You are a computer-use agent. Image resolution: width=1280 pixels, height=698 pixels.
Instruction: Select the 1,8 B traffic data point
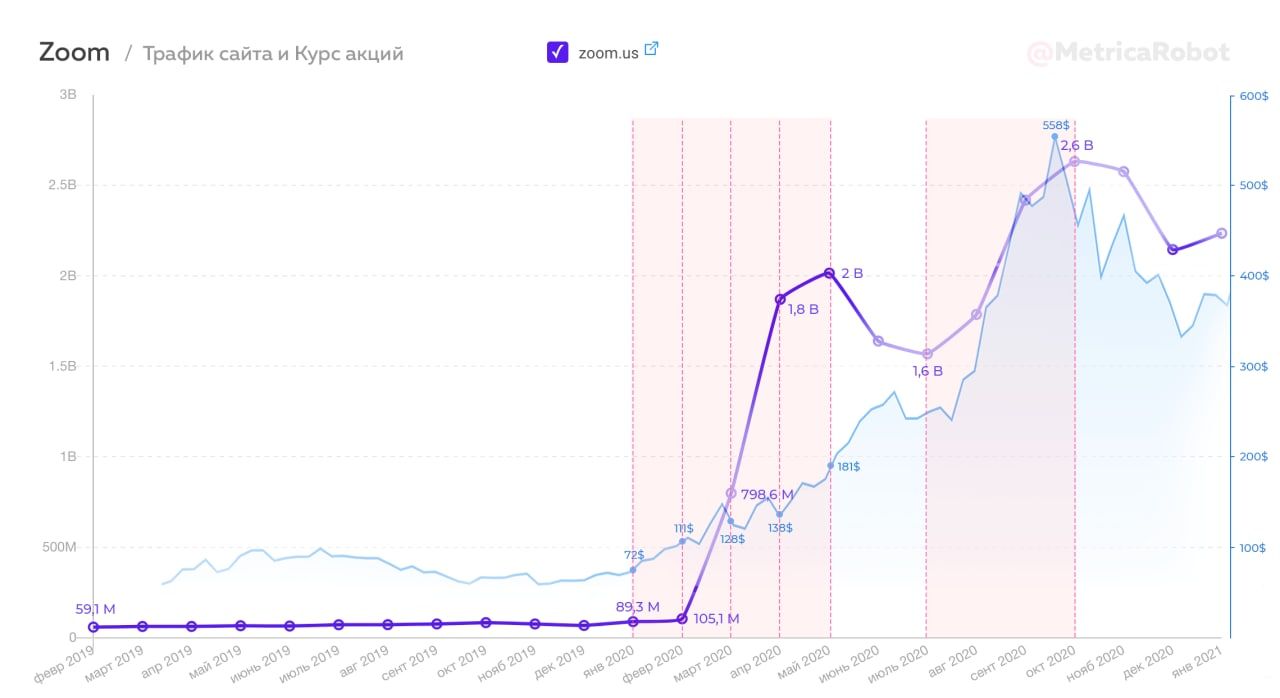(780, 299)
